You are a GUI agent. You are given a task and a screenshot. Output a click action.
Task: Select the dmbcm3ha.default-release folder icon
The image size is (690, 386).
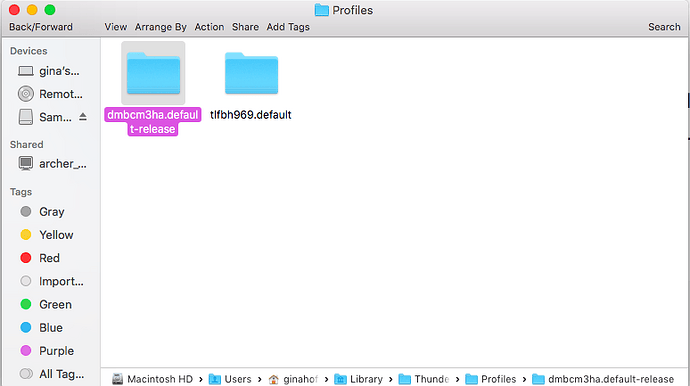153,73
